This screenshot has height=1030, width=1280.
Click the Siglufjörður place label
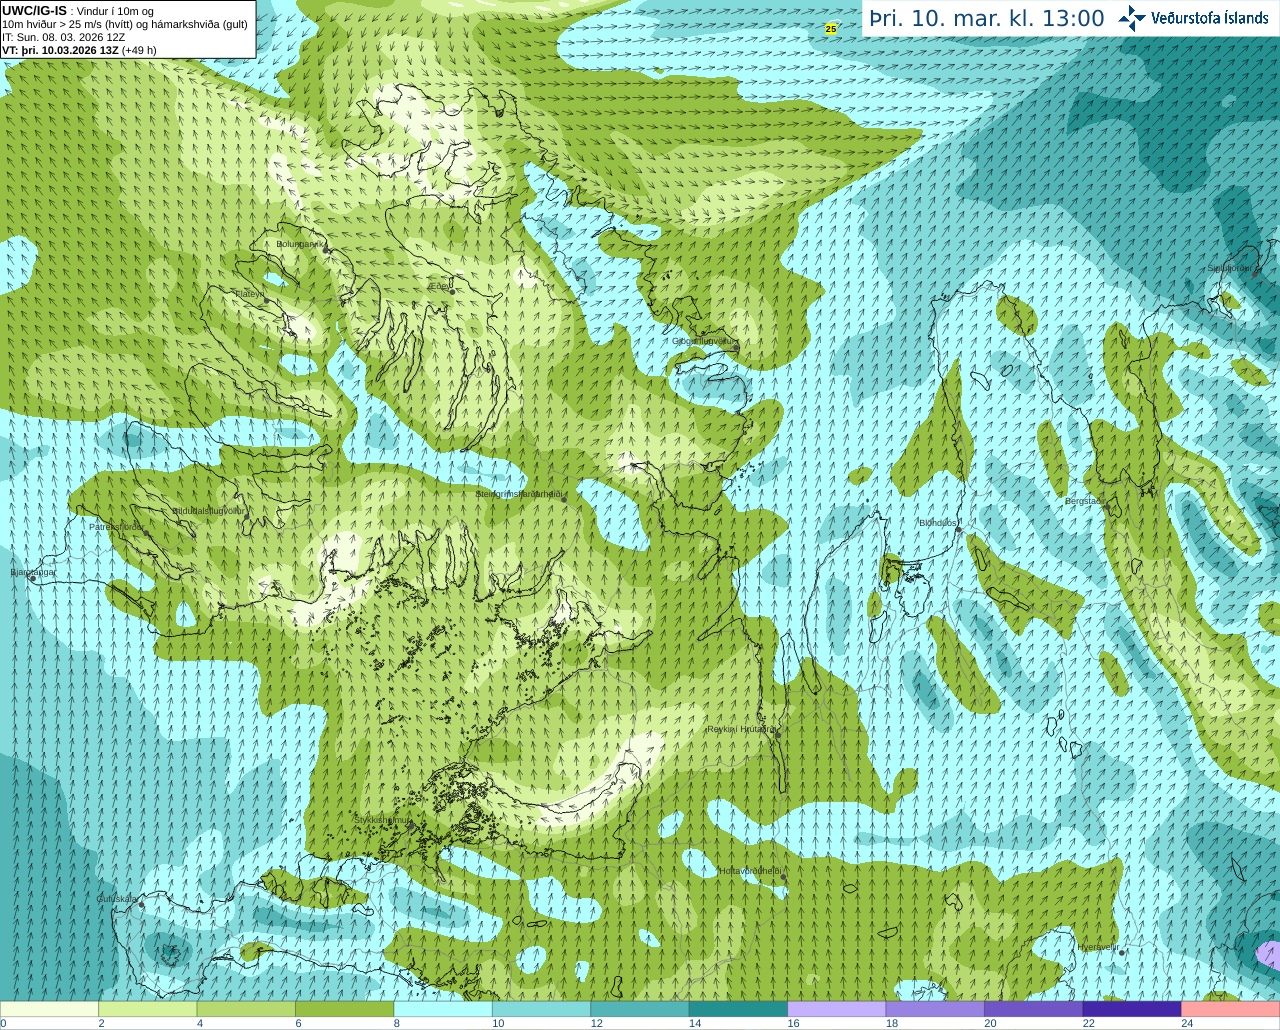(1229, 268)
